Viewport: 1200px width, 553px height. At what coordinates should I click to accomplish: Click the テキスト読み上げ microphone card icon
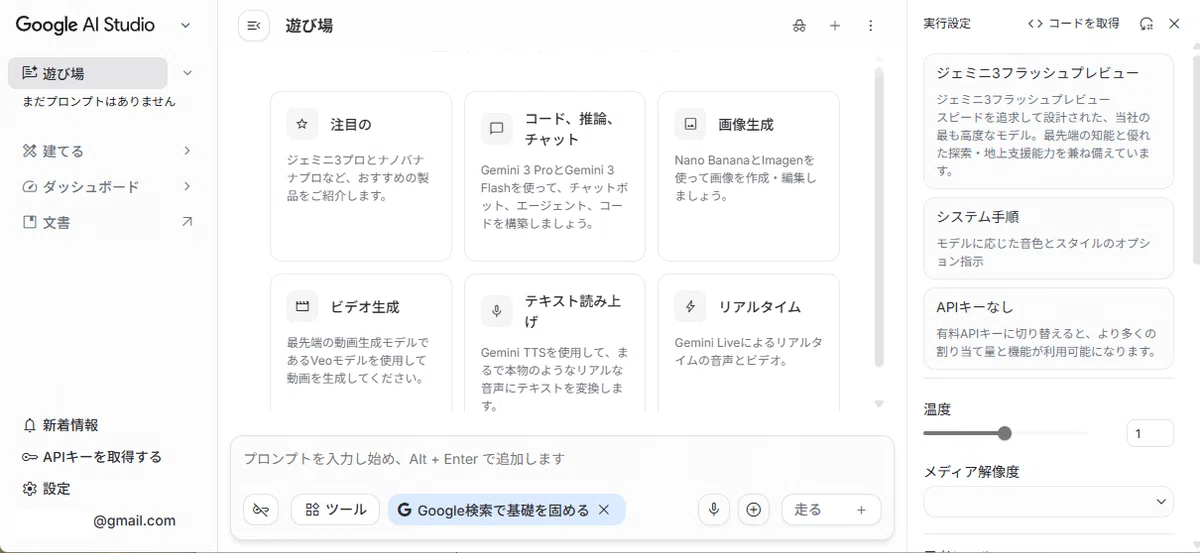pyautogui.click(x=496, y=310)
